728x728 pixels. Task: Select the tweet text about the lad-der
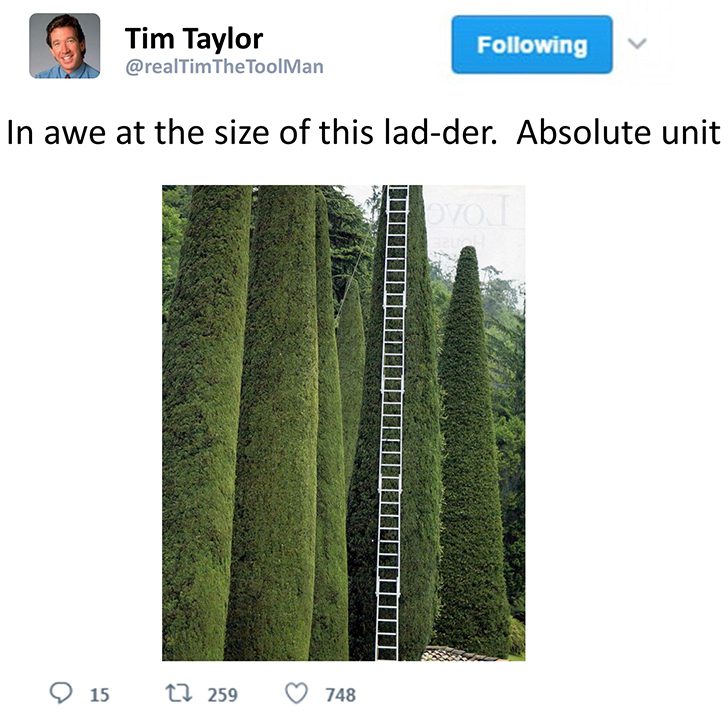coord(364,133)
